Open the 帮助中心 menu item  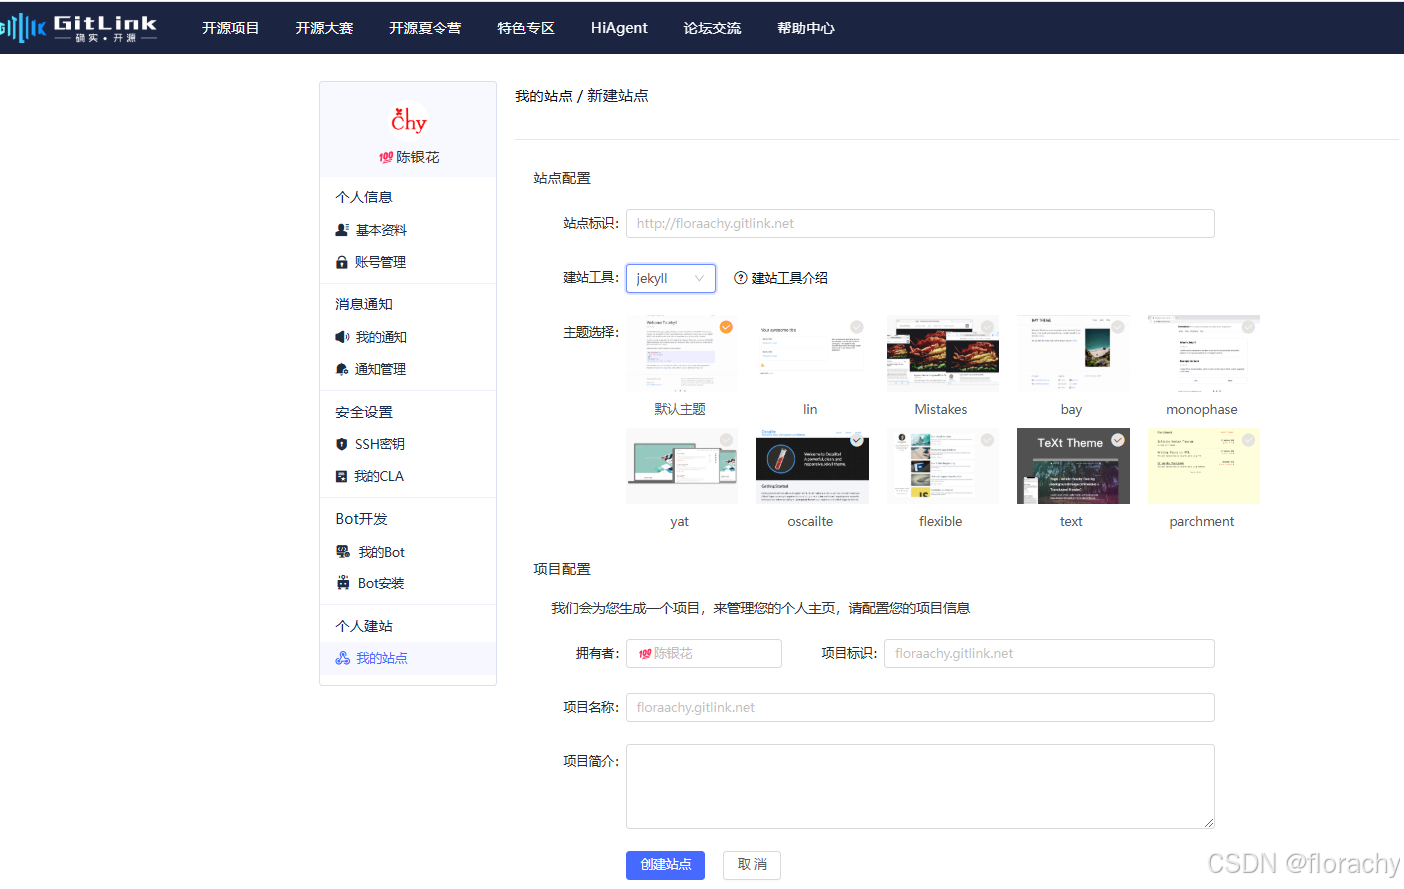pyautogui.click(x=806, y=28)
